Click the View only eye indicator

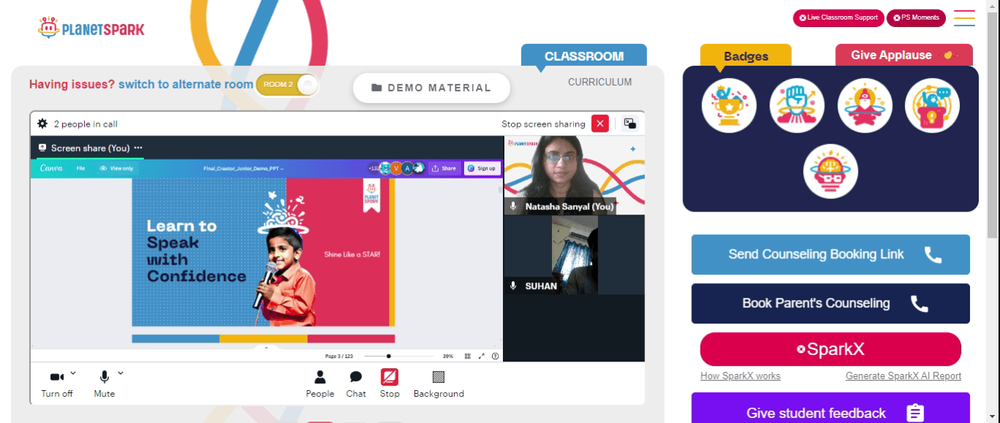(x=116, y=168)
